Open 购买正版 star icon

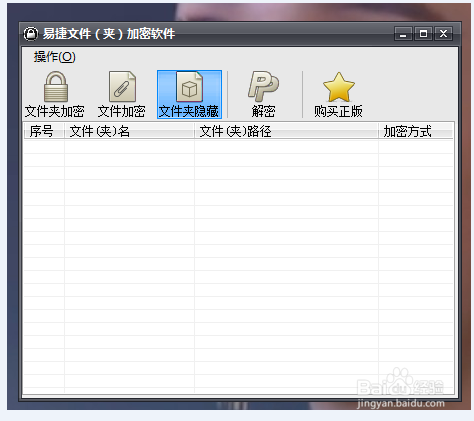click(339, 87)
